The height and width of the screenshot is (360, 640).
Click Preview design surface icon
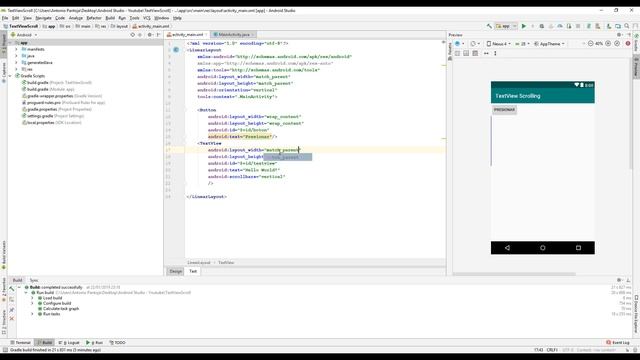point(458,44)
